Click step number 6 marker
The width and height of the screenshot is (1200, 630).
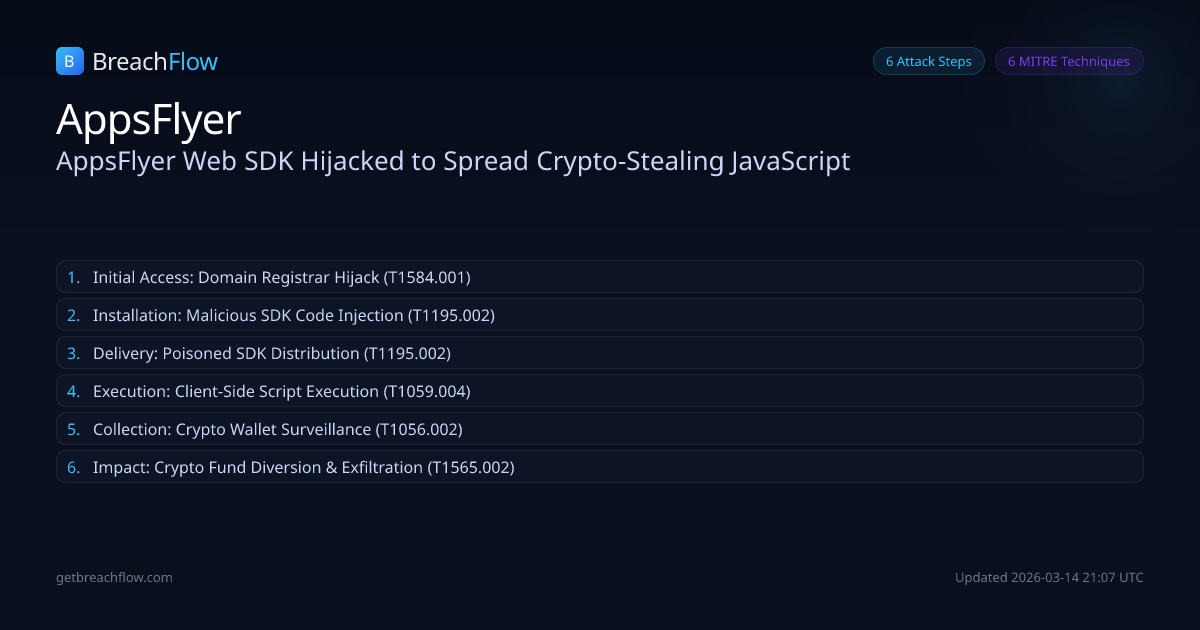73,467
